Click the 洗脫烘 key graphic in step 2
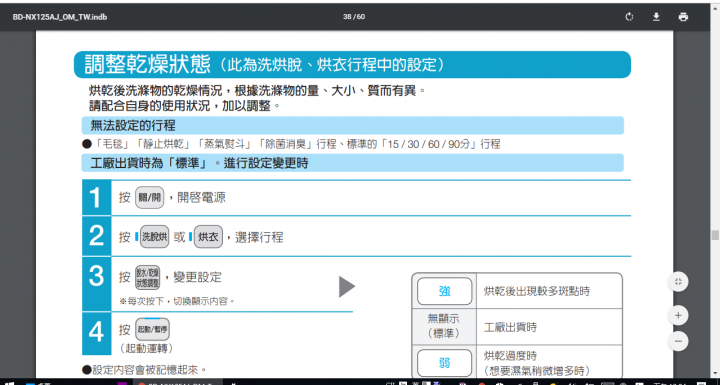This screenshot has width=720, height=385. (154, 238)
